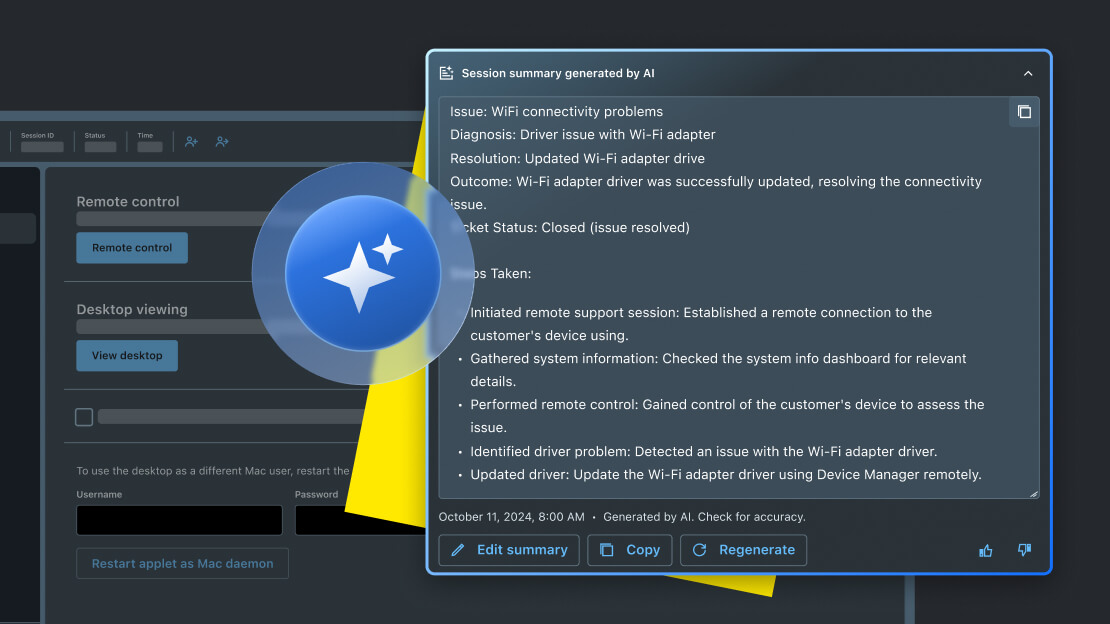The width and height of the screenshot is (1110, 624).
Task: Click the 'Desktop viewing' section heading
Action: (132, 310)
